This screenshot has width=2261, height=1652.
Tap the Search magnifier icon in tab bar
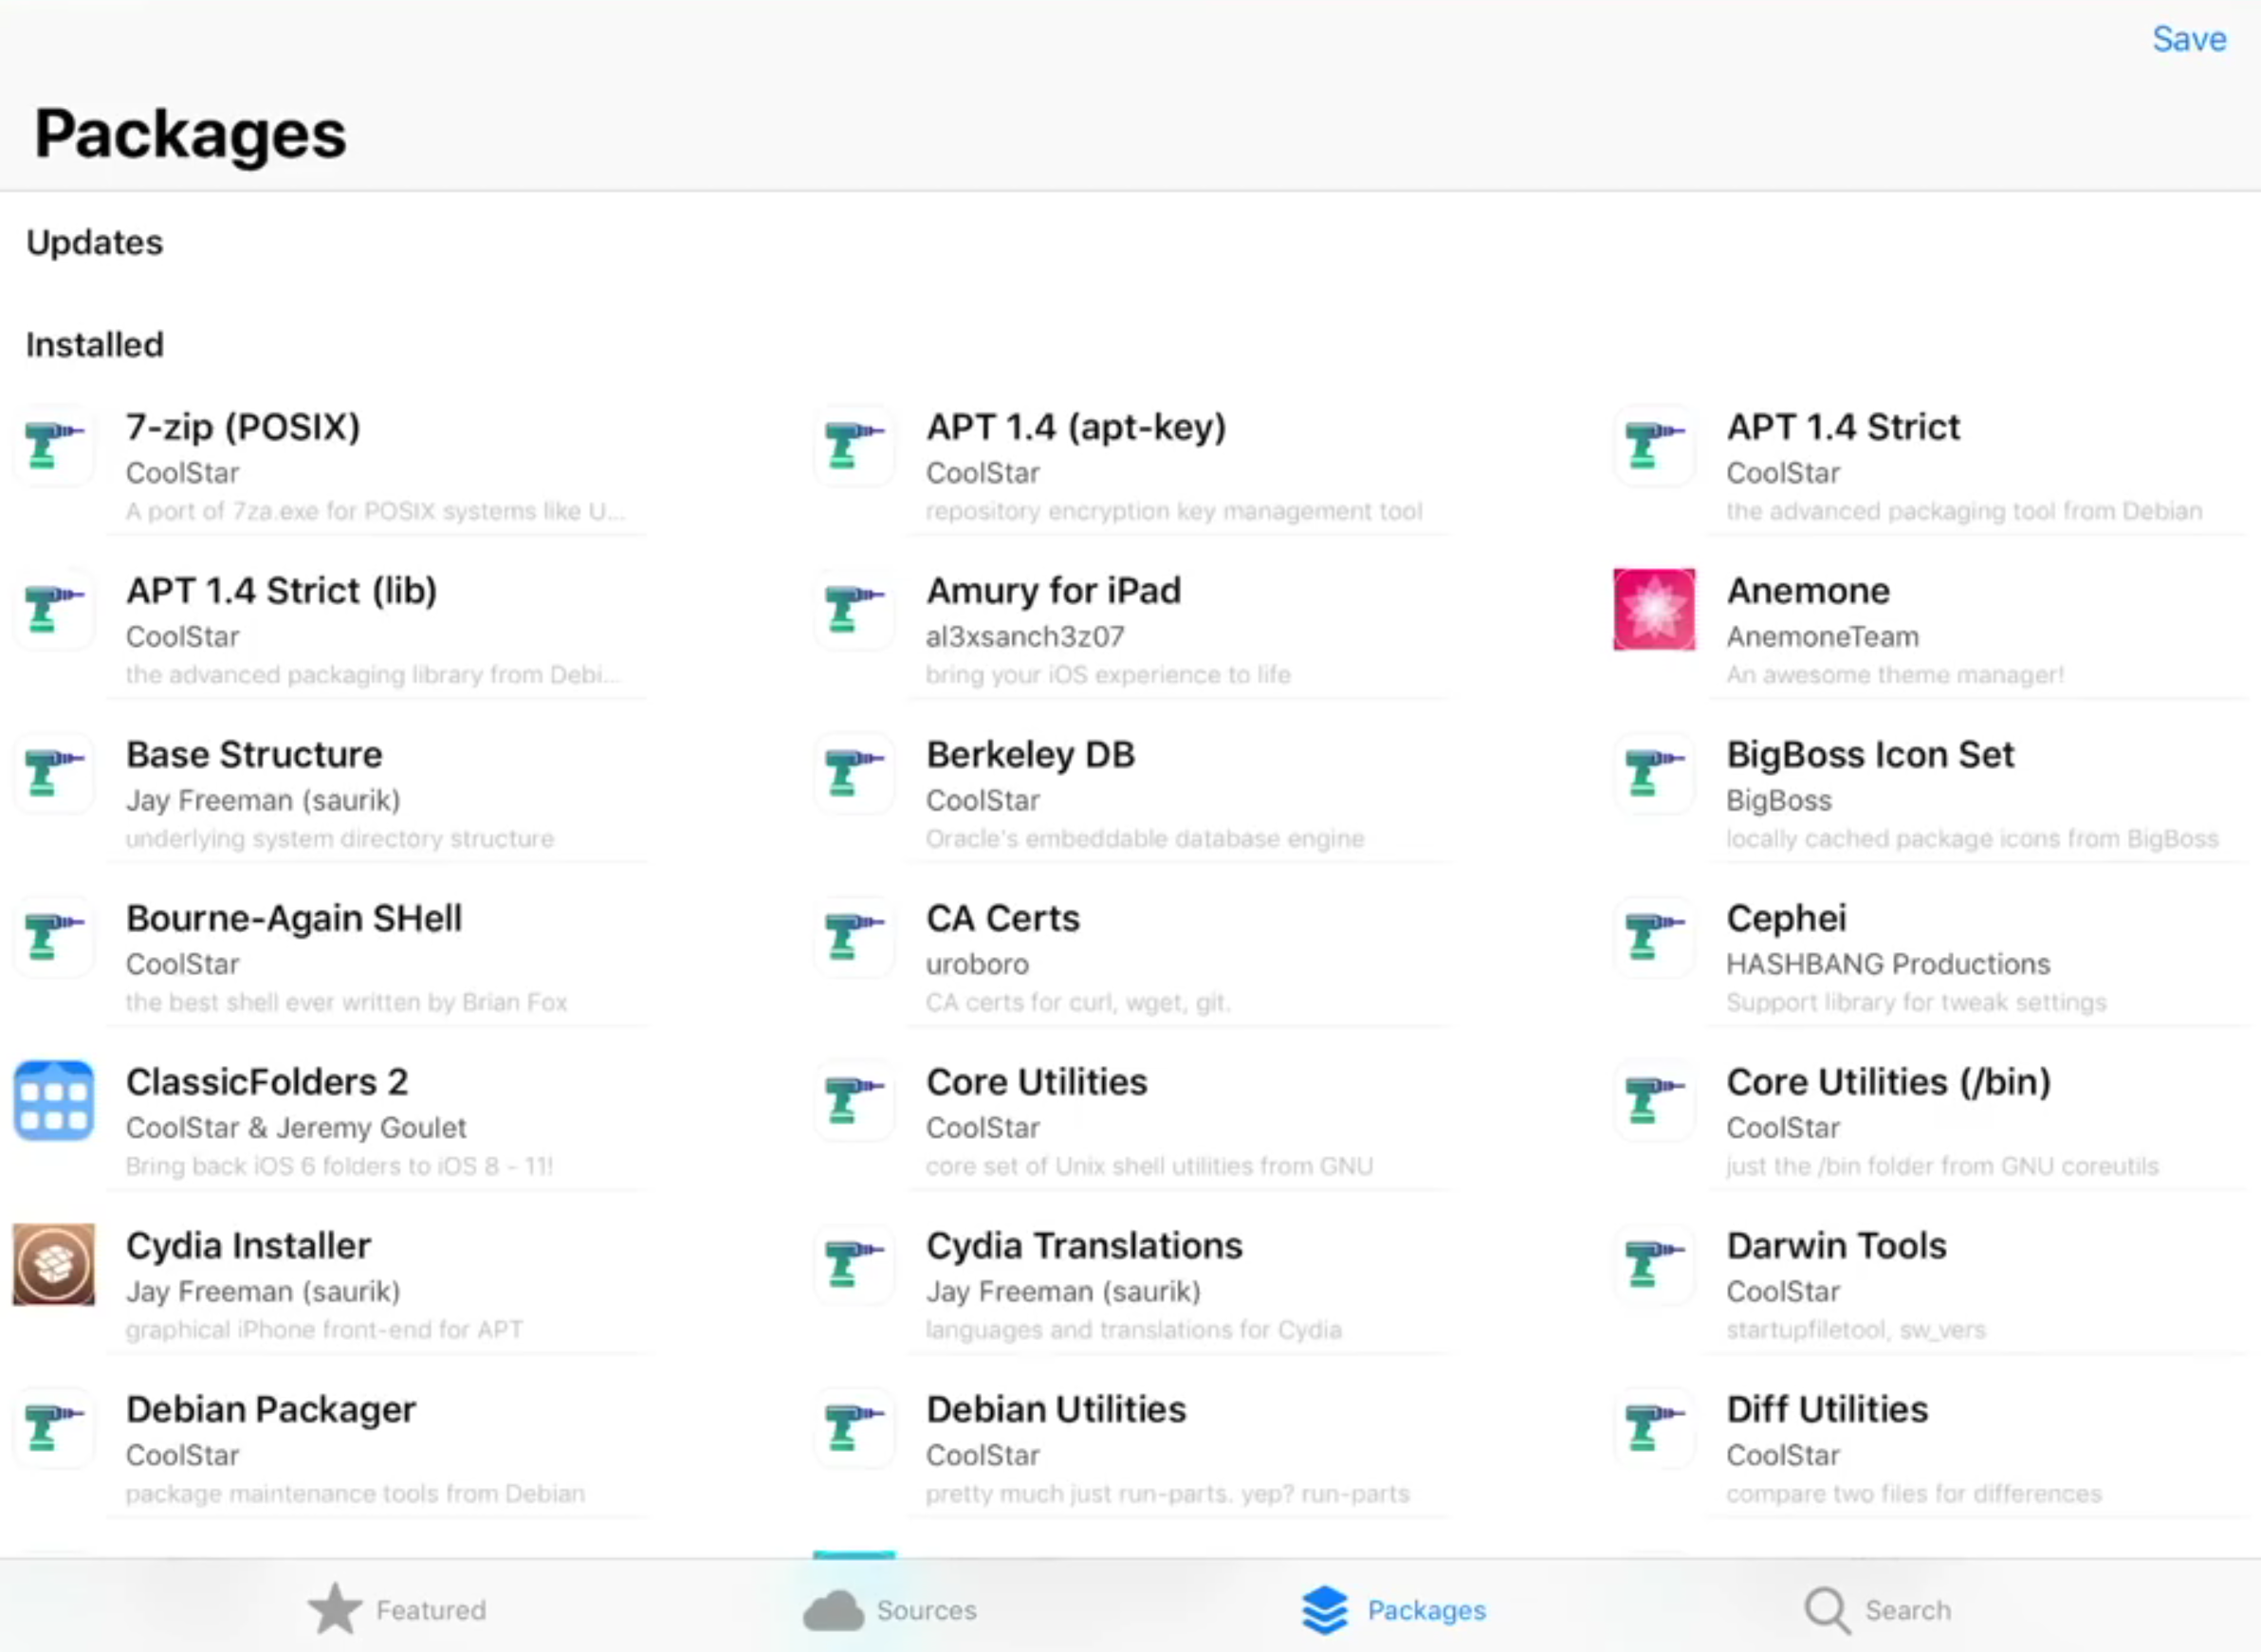tap(1825, 1610)
